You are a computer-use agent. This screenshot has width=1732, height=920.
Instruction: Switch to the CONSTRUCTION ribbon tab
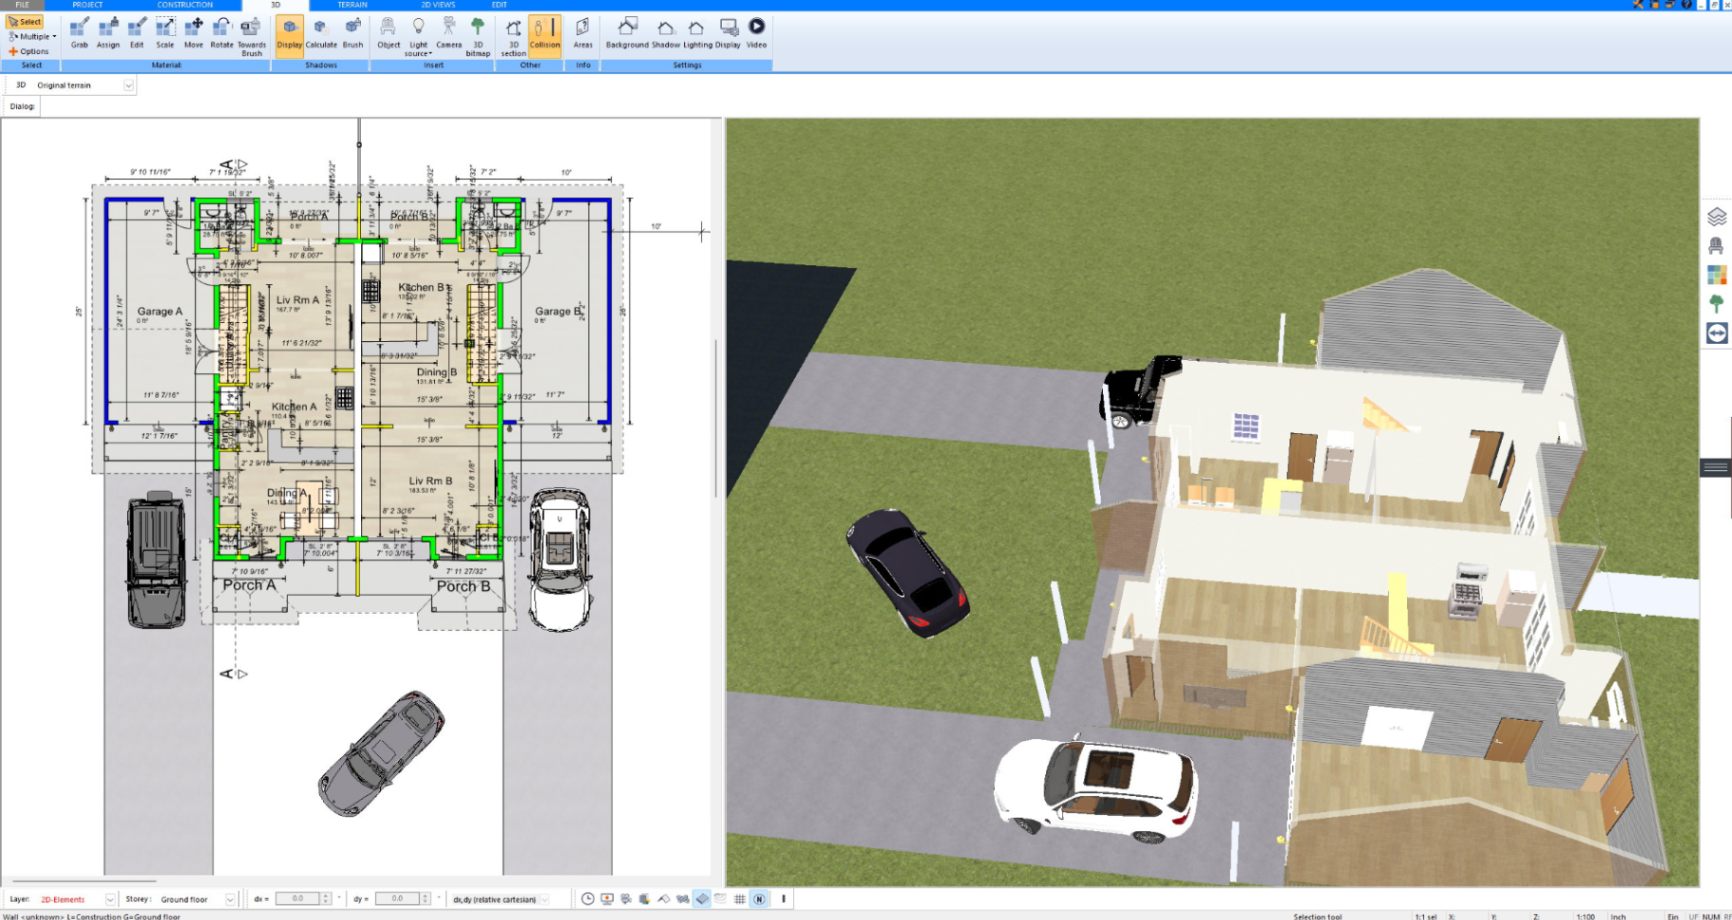tap(185, 5)
